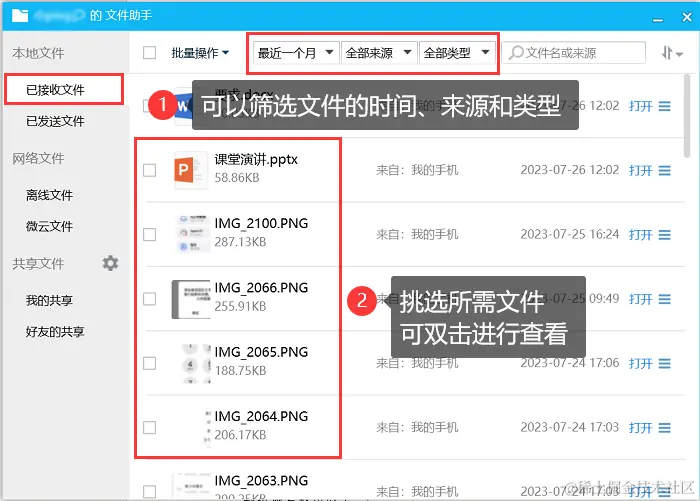Select 微云文件 in the sidebar

click(50, 226)
